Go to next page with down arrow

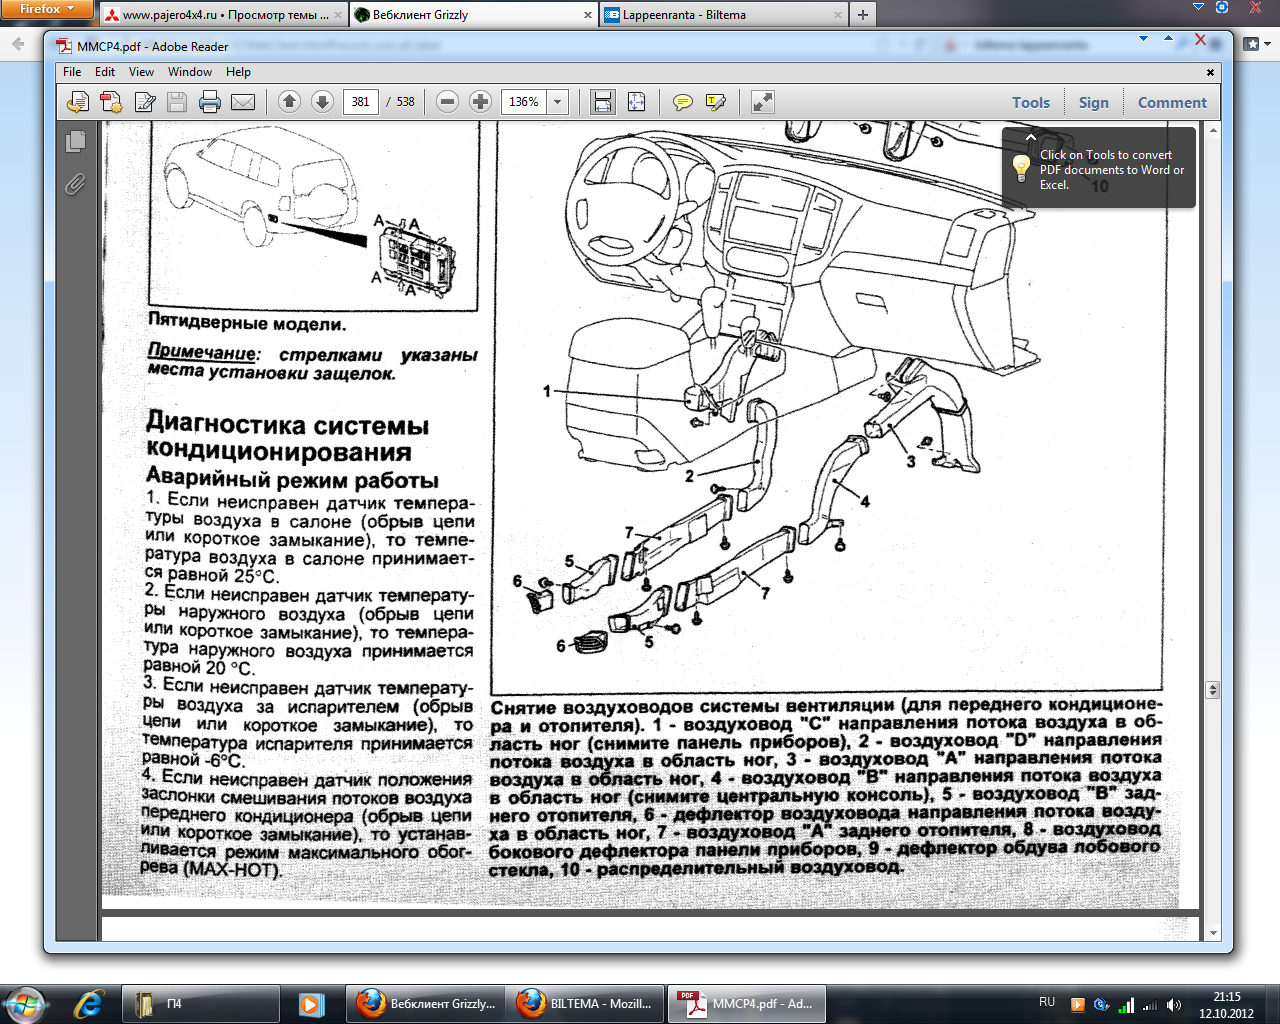322,102
